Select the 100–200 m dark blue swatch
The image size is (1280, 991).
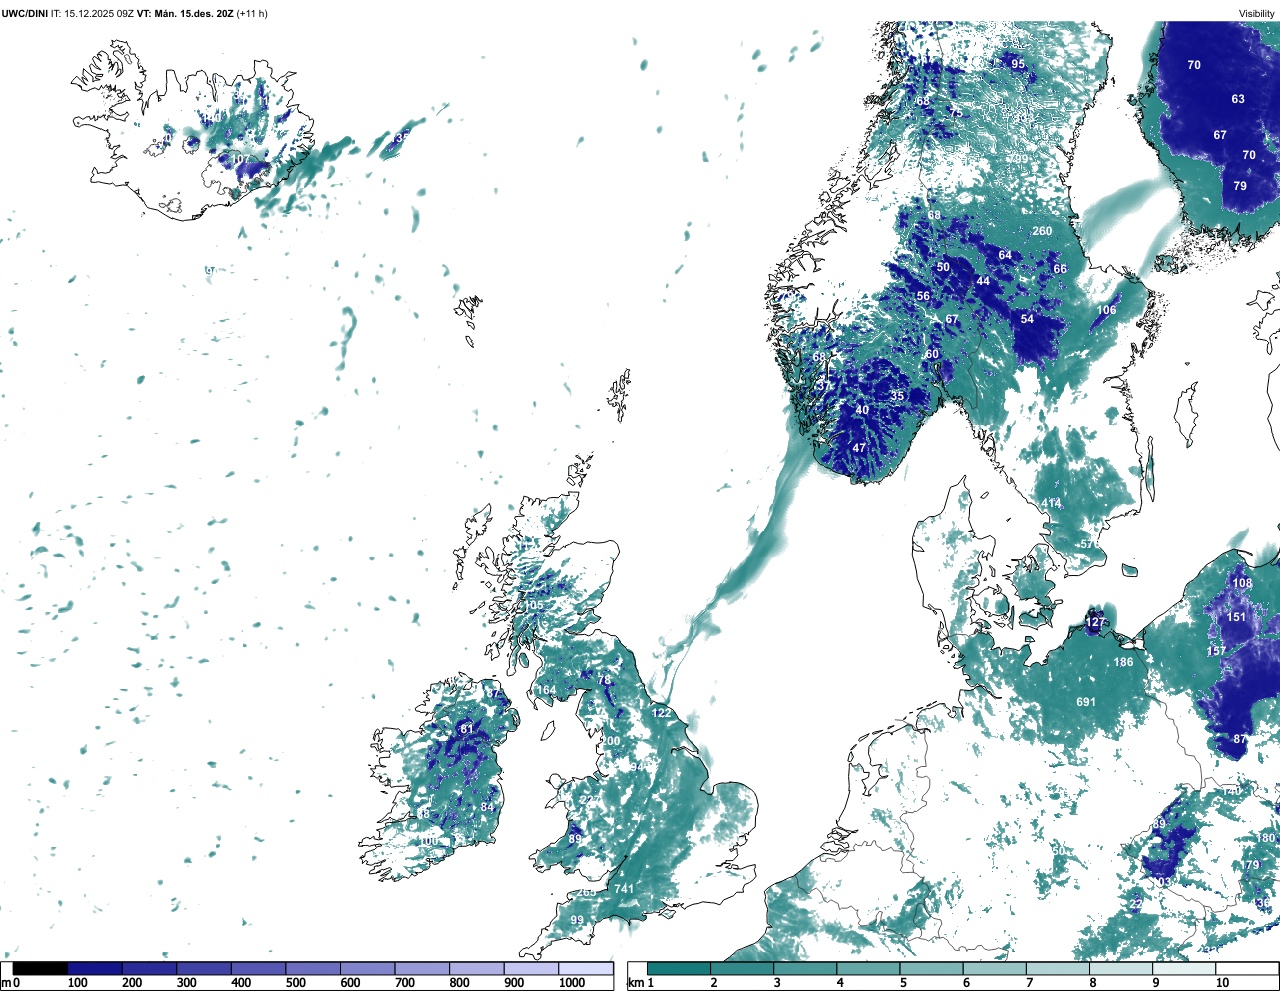(95, 968)
